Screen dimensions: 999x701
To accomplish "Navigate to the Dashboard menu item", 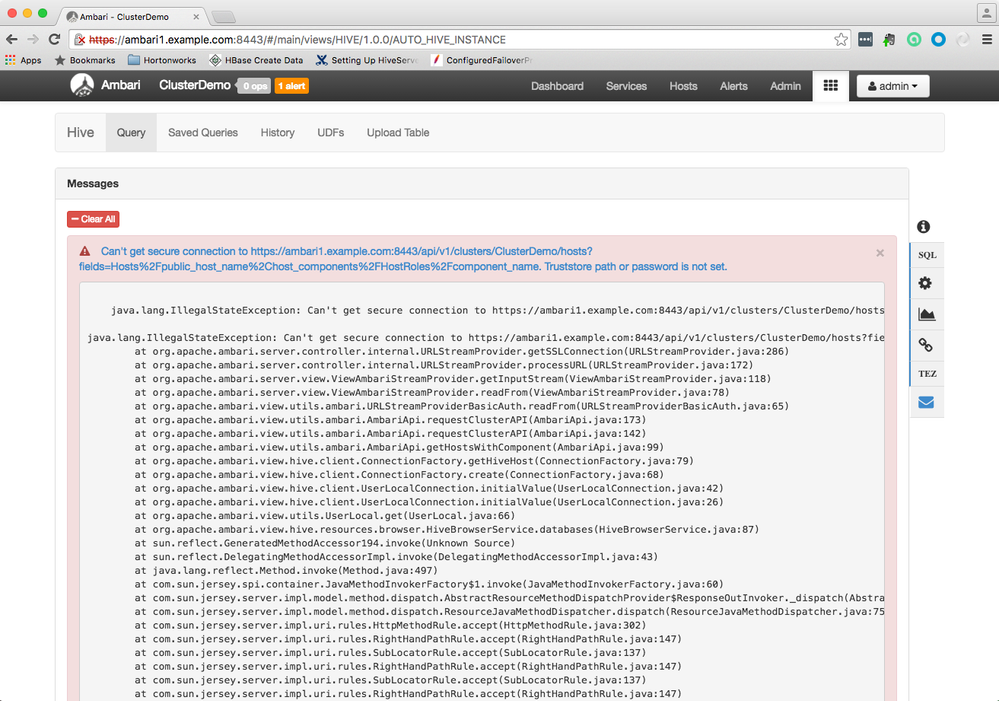I will click(x=557, y=86).
